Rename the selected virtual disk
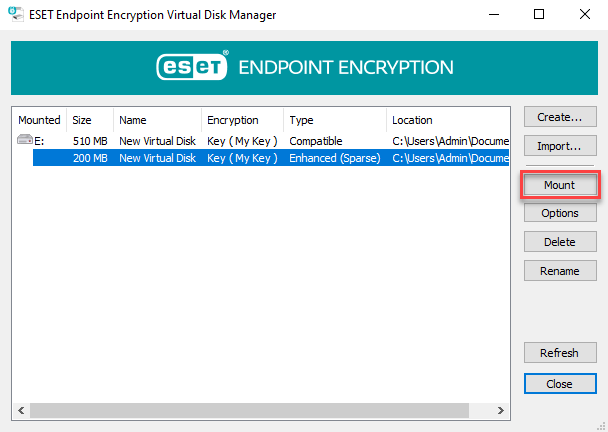This screenshot has height=432, width=608. (x=560, y=271)
